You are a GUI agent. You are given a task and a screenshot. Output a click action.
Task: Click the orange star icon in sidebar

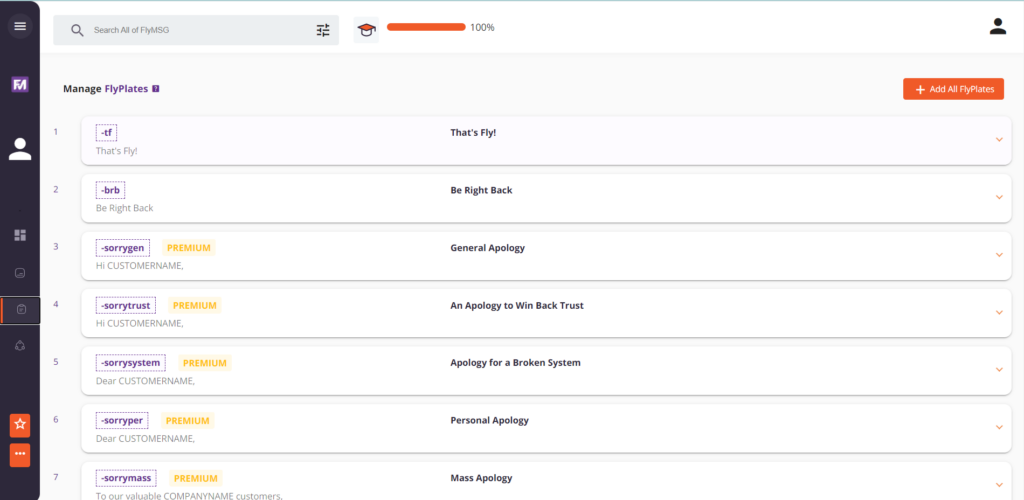(20, 425)
